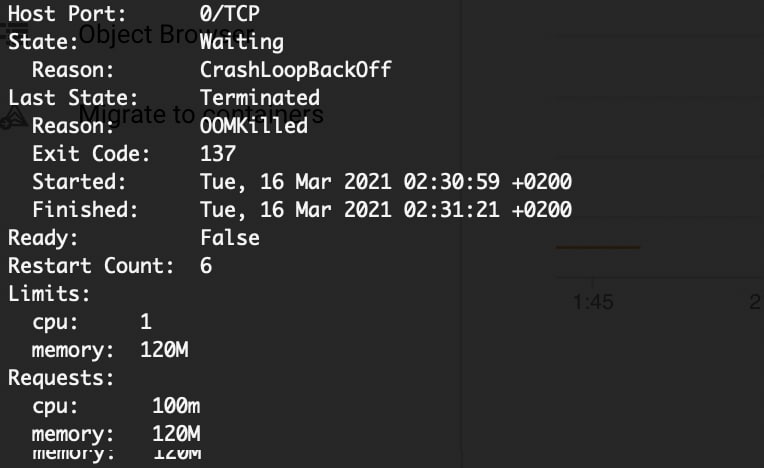The image size is (764, 468).
Task: Click the Waiting state value
Action: pyautogui.click(x=242, y=42)
